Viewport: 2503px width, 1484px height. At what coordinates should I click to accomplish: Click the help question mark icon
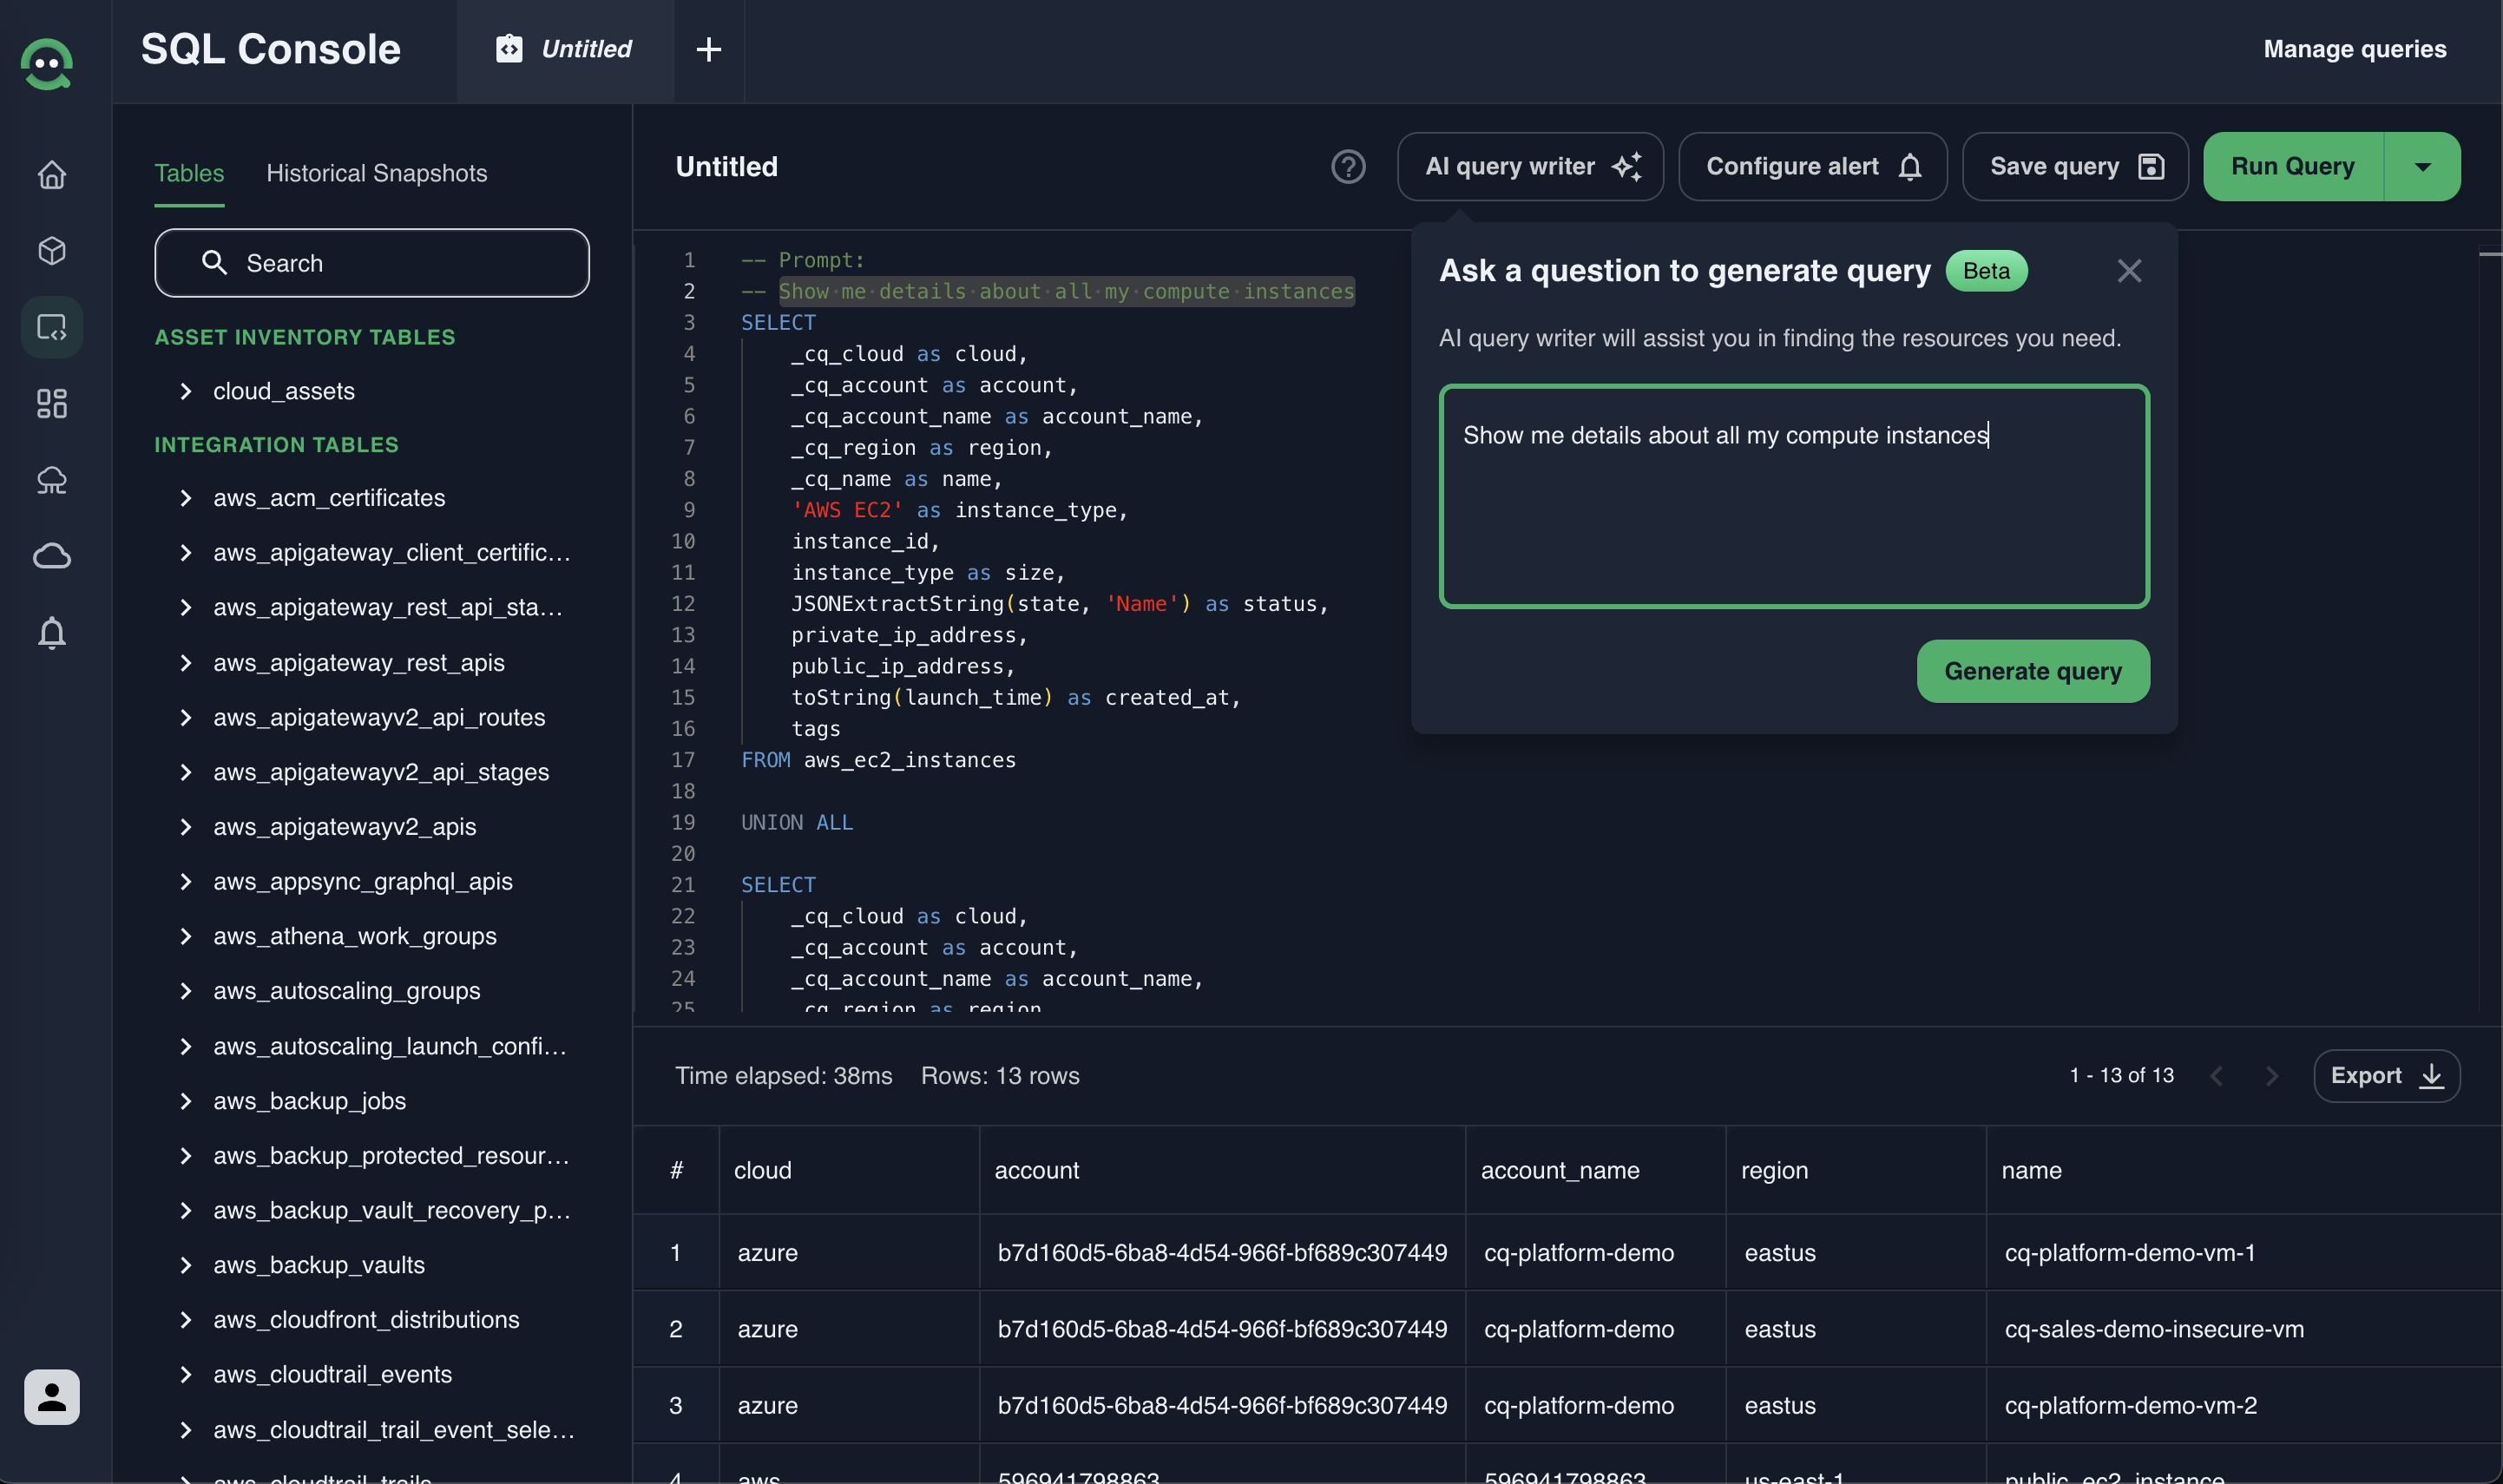[x=1348, y=166]
